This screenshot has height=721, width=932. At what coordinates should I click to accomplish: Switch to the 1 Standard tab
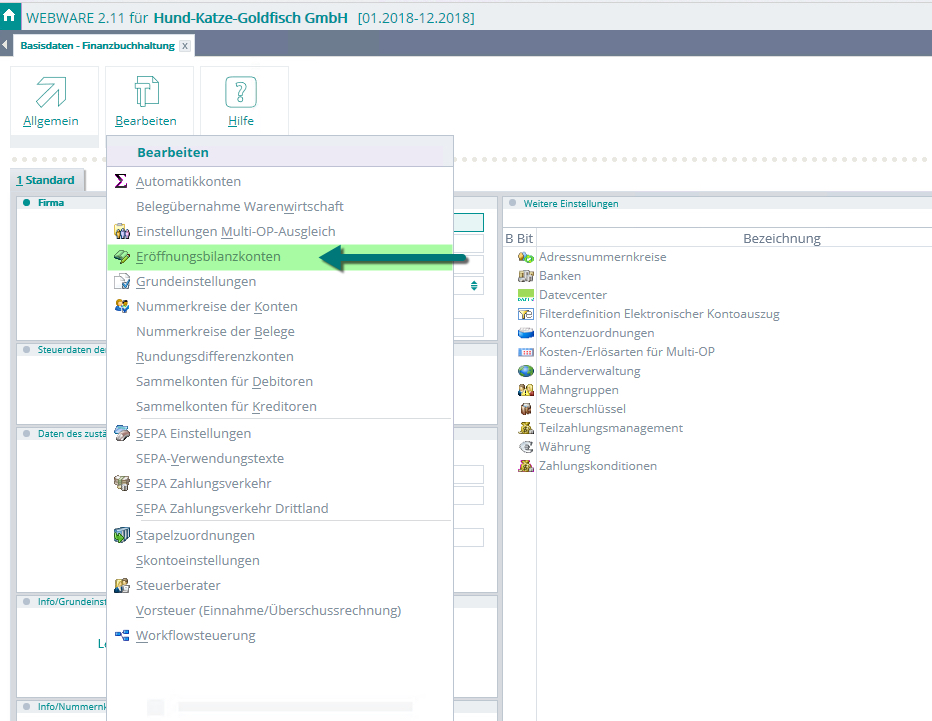click(x=46, y=181)
